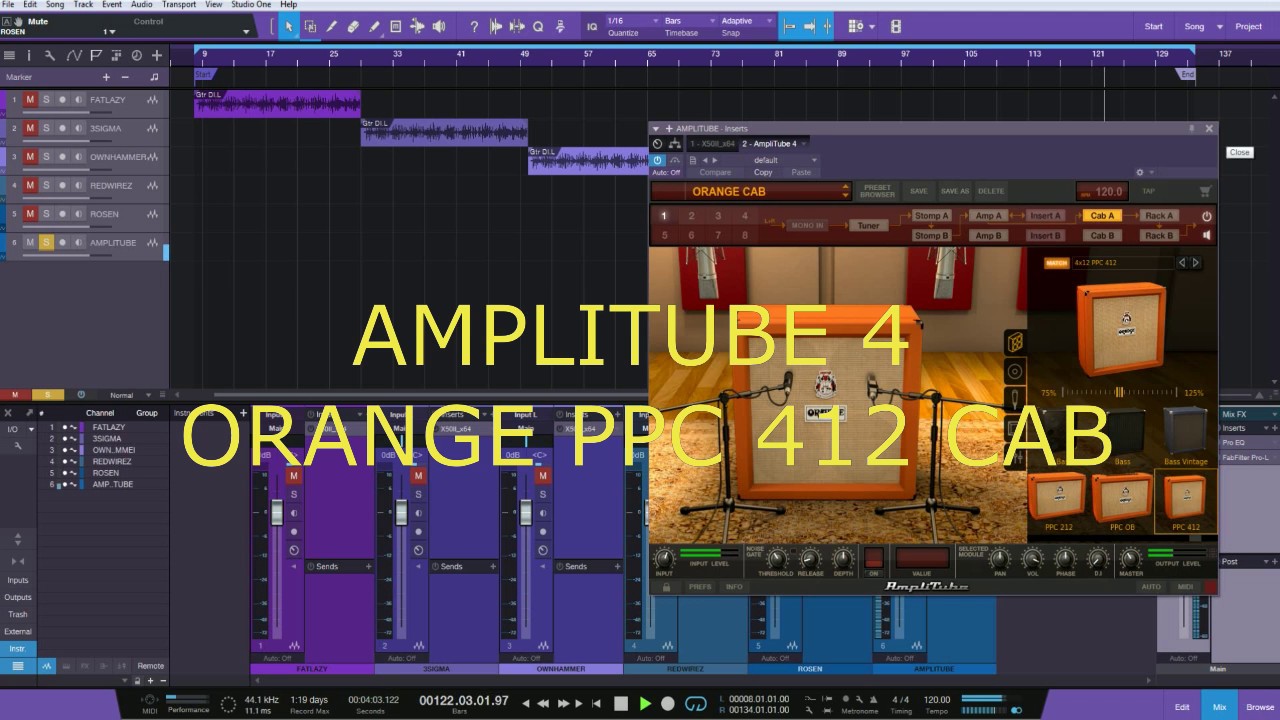Open Snap Adaptive dropdown
Screen dimensions: 1280x720
click(745, 21)
